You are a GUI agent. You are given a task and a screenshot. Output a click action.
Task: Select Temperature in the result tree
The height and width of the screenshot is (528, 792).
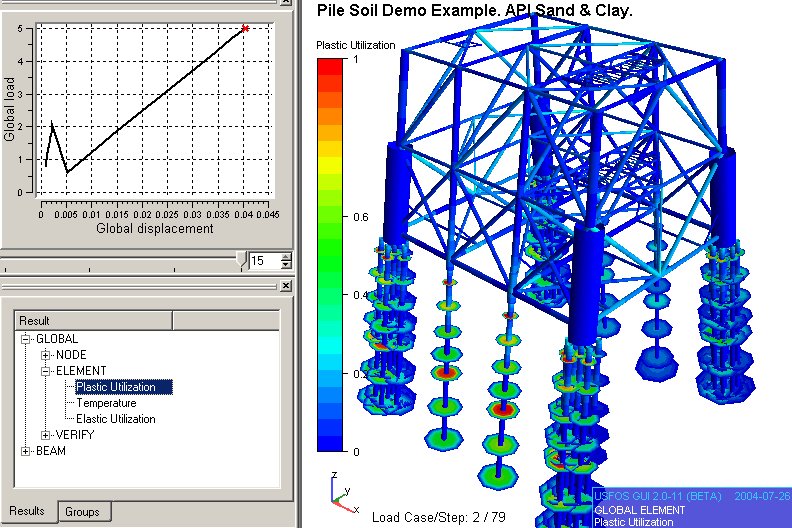click(106, 403)
